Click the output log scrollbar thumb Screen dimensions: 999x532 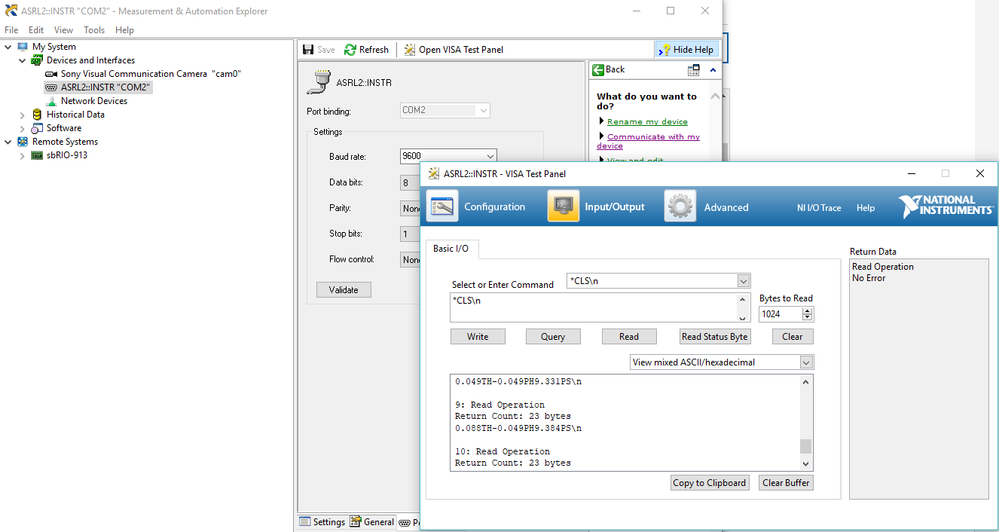point(806,445)
